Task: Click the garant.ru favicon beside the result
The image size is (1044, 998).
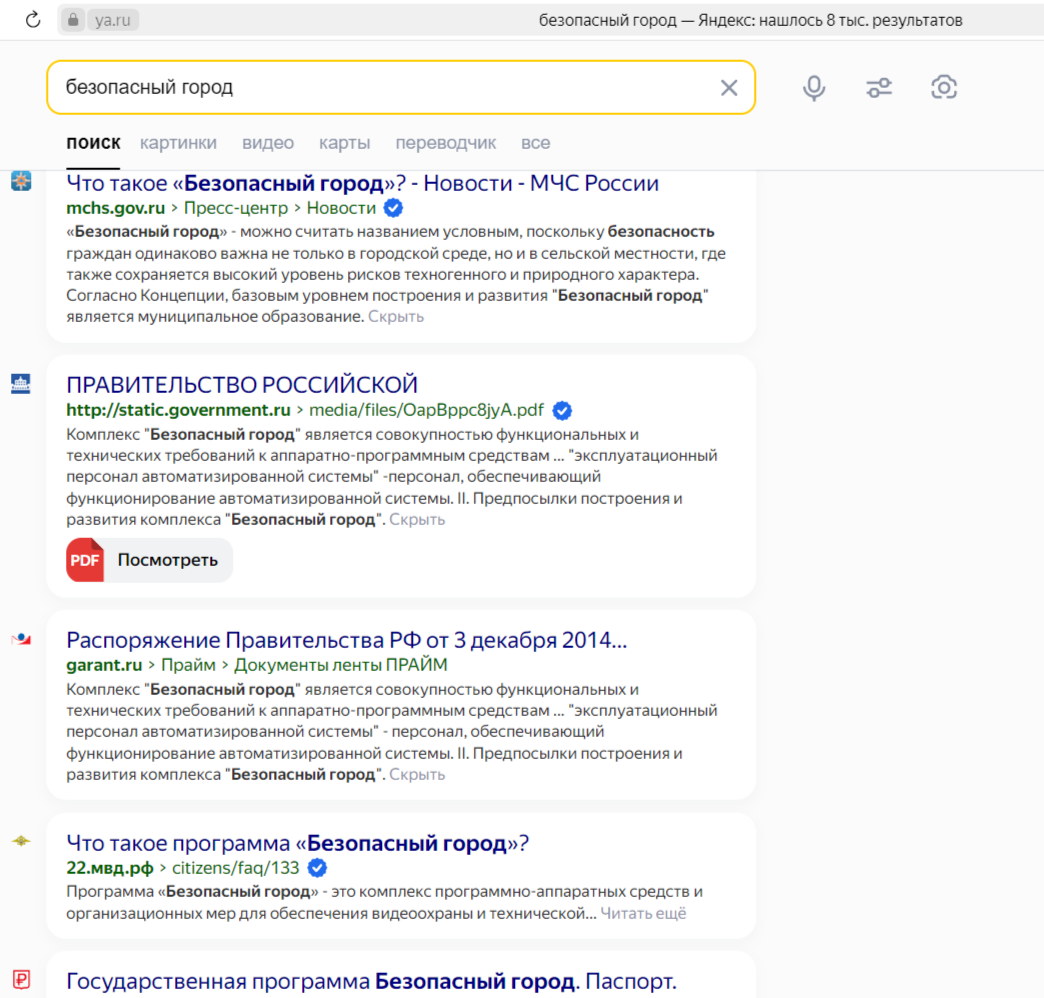Action: tap(21, 639)
